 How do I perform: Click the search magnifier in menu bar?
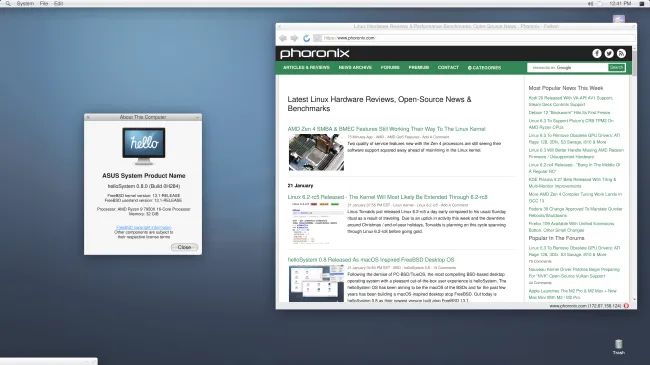8,3
